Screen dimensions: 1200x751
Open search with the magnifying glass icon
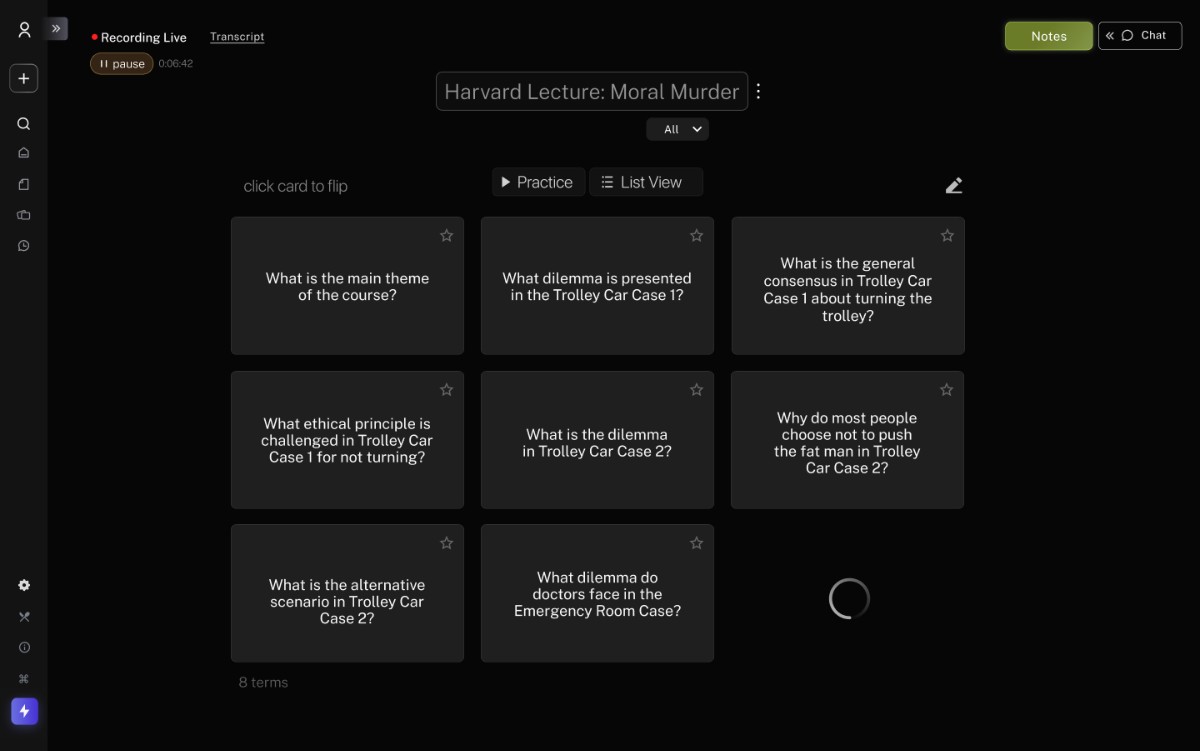pyautogui.click(x=24, y=124)
